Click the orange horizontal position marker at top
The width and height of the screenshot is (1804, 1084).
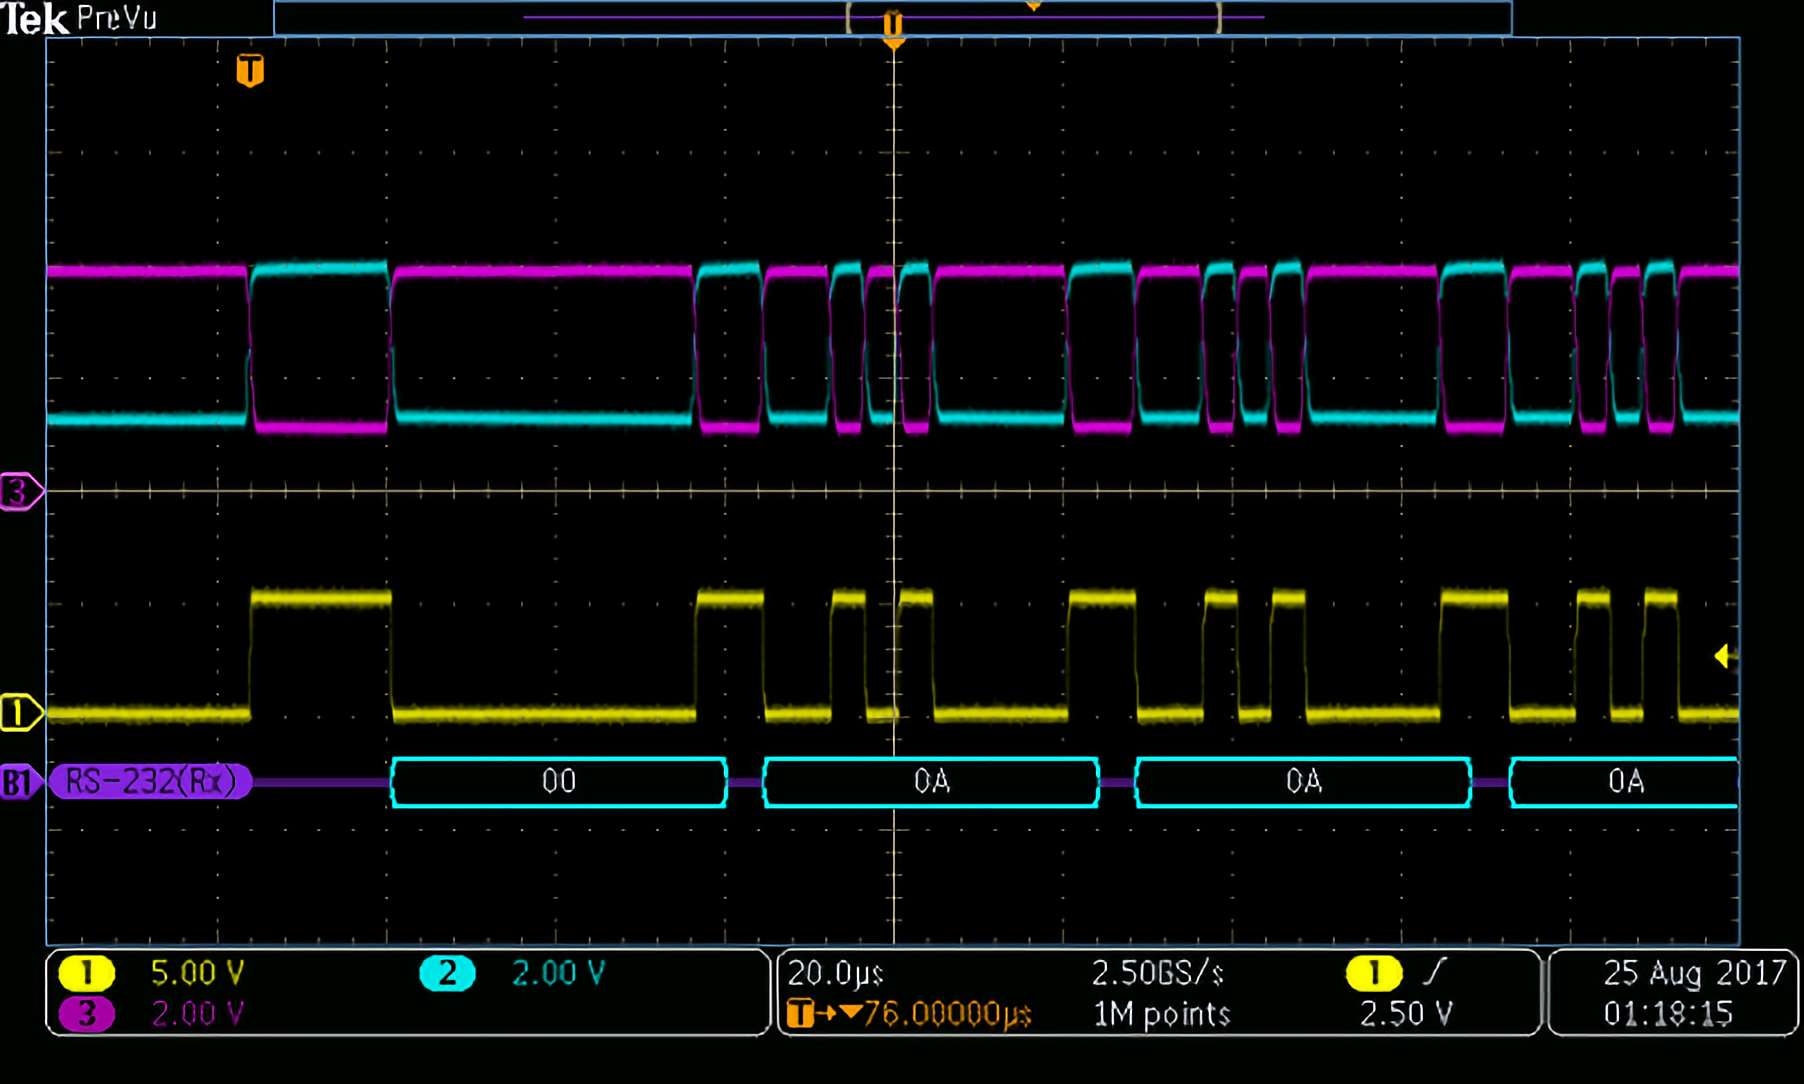[x=893, y=27]
